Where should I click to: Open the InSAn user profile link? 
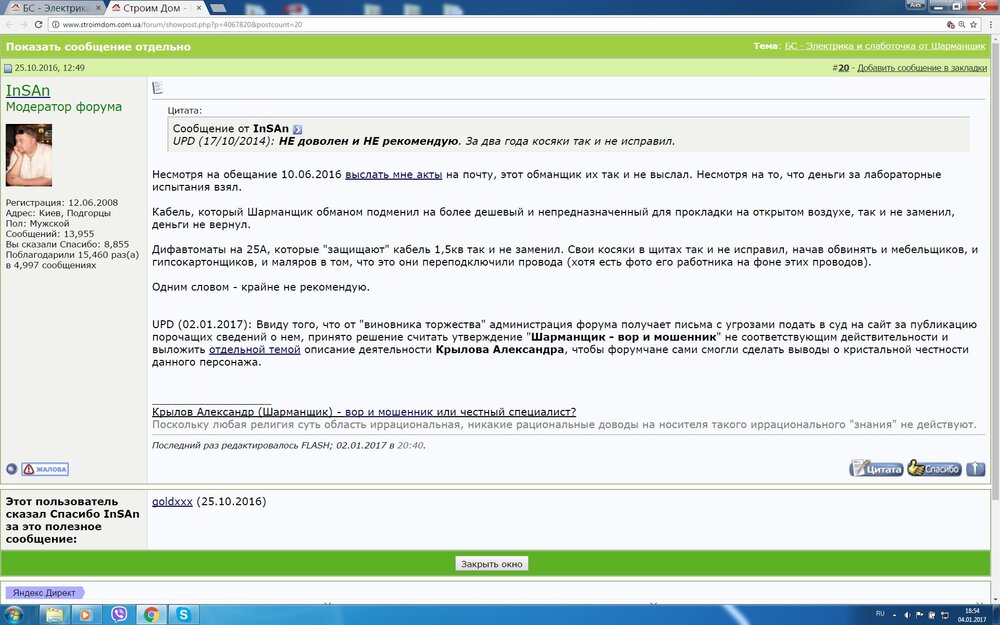coord(27,91)
